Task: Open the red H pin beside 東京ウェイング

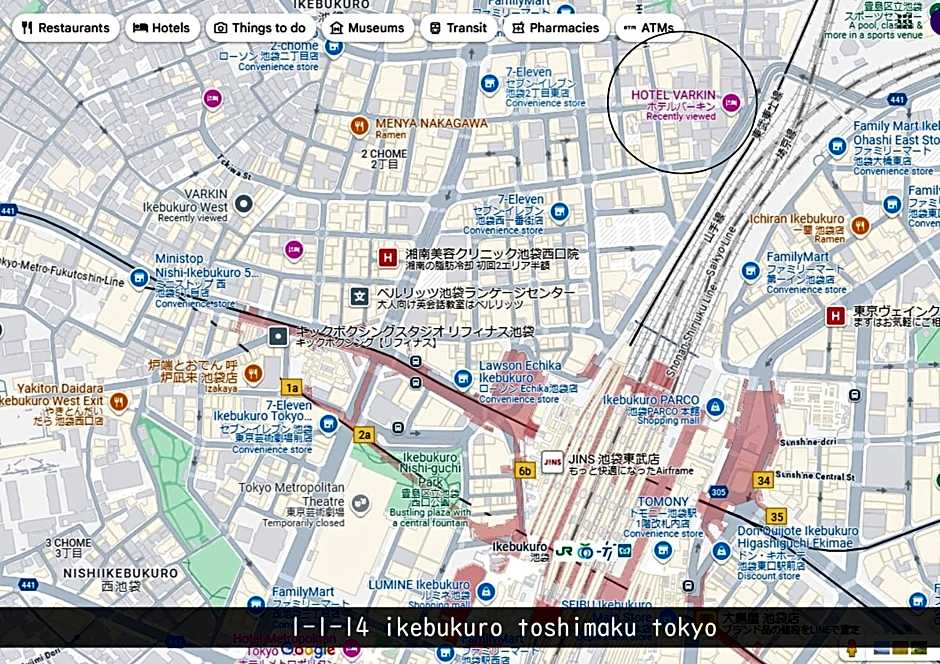Action: pos(836,316)
